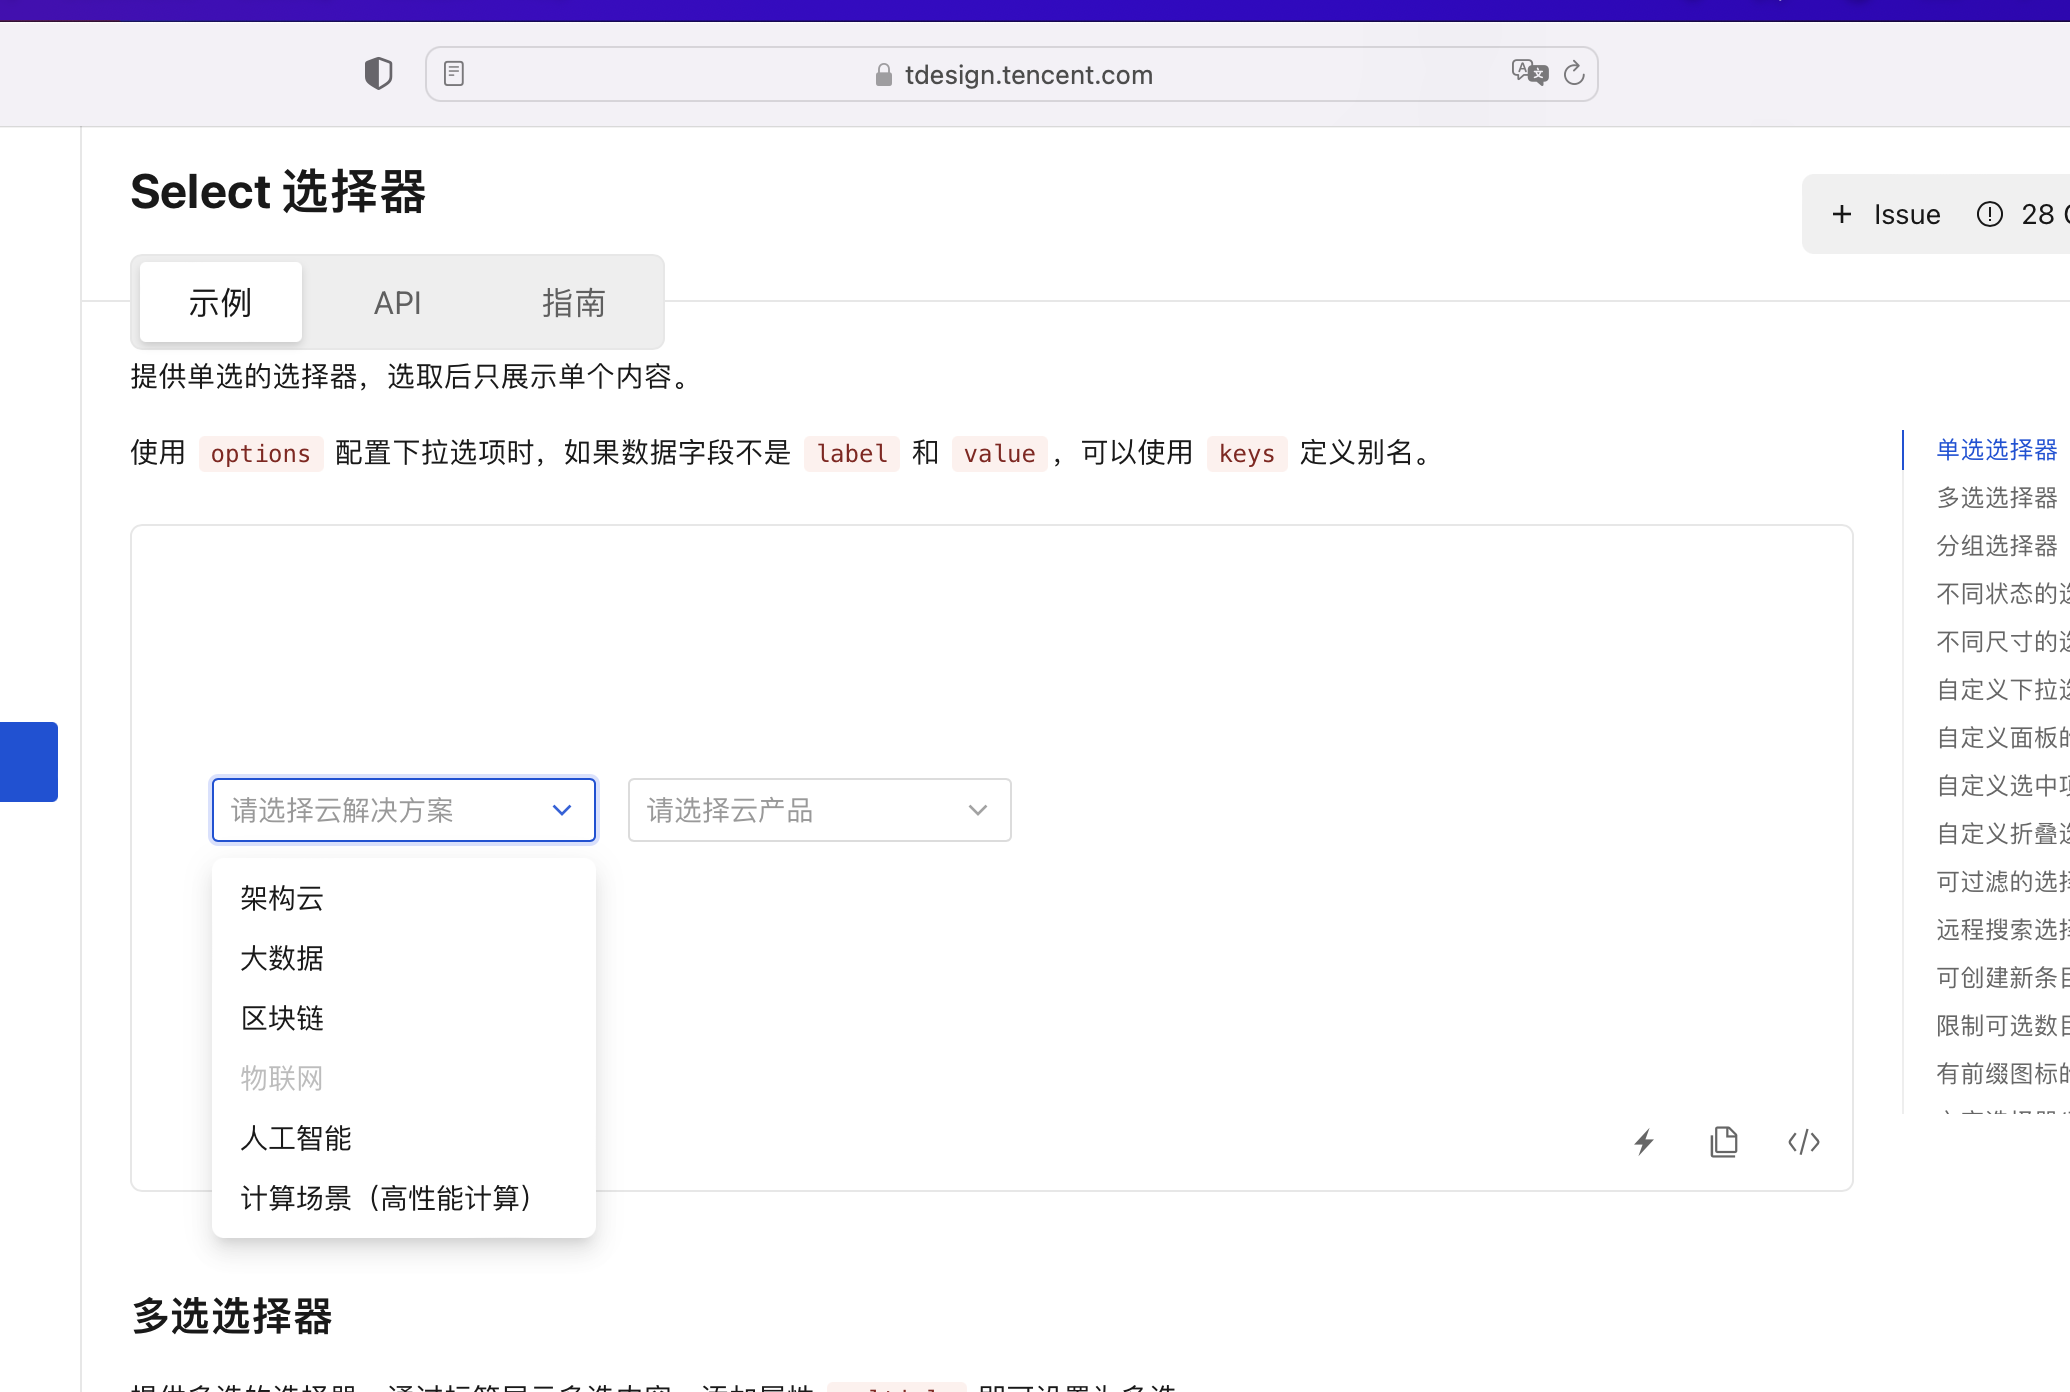
Task: Open the 请选择云解决方案 select dropdown
Action: click(403, 810)
